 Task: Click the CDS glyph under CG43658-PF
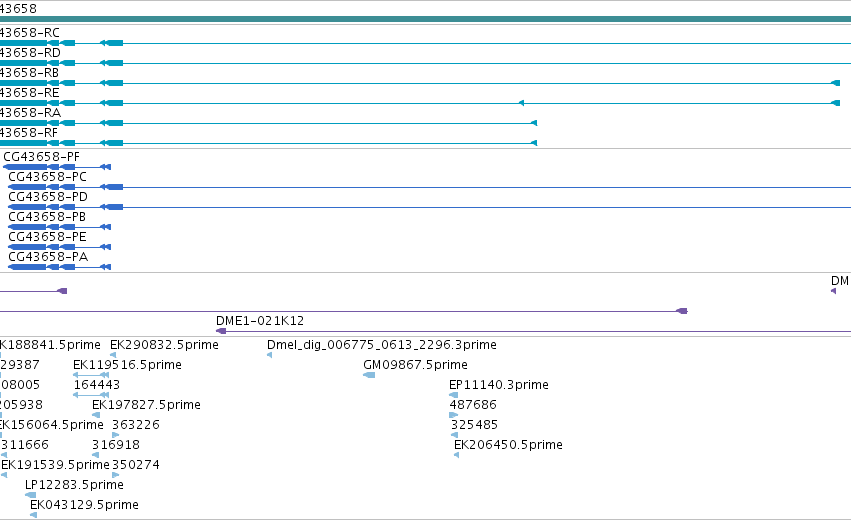coord(57,167)
